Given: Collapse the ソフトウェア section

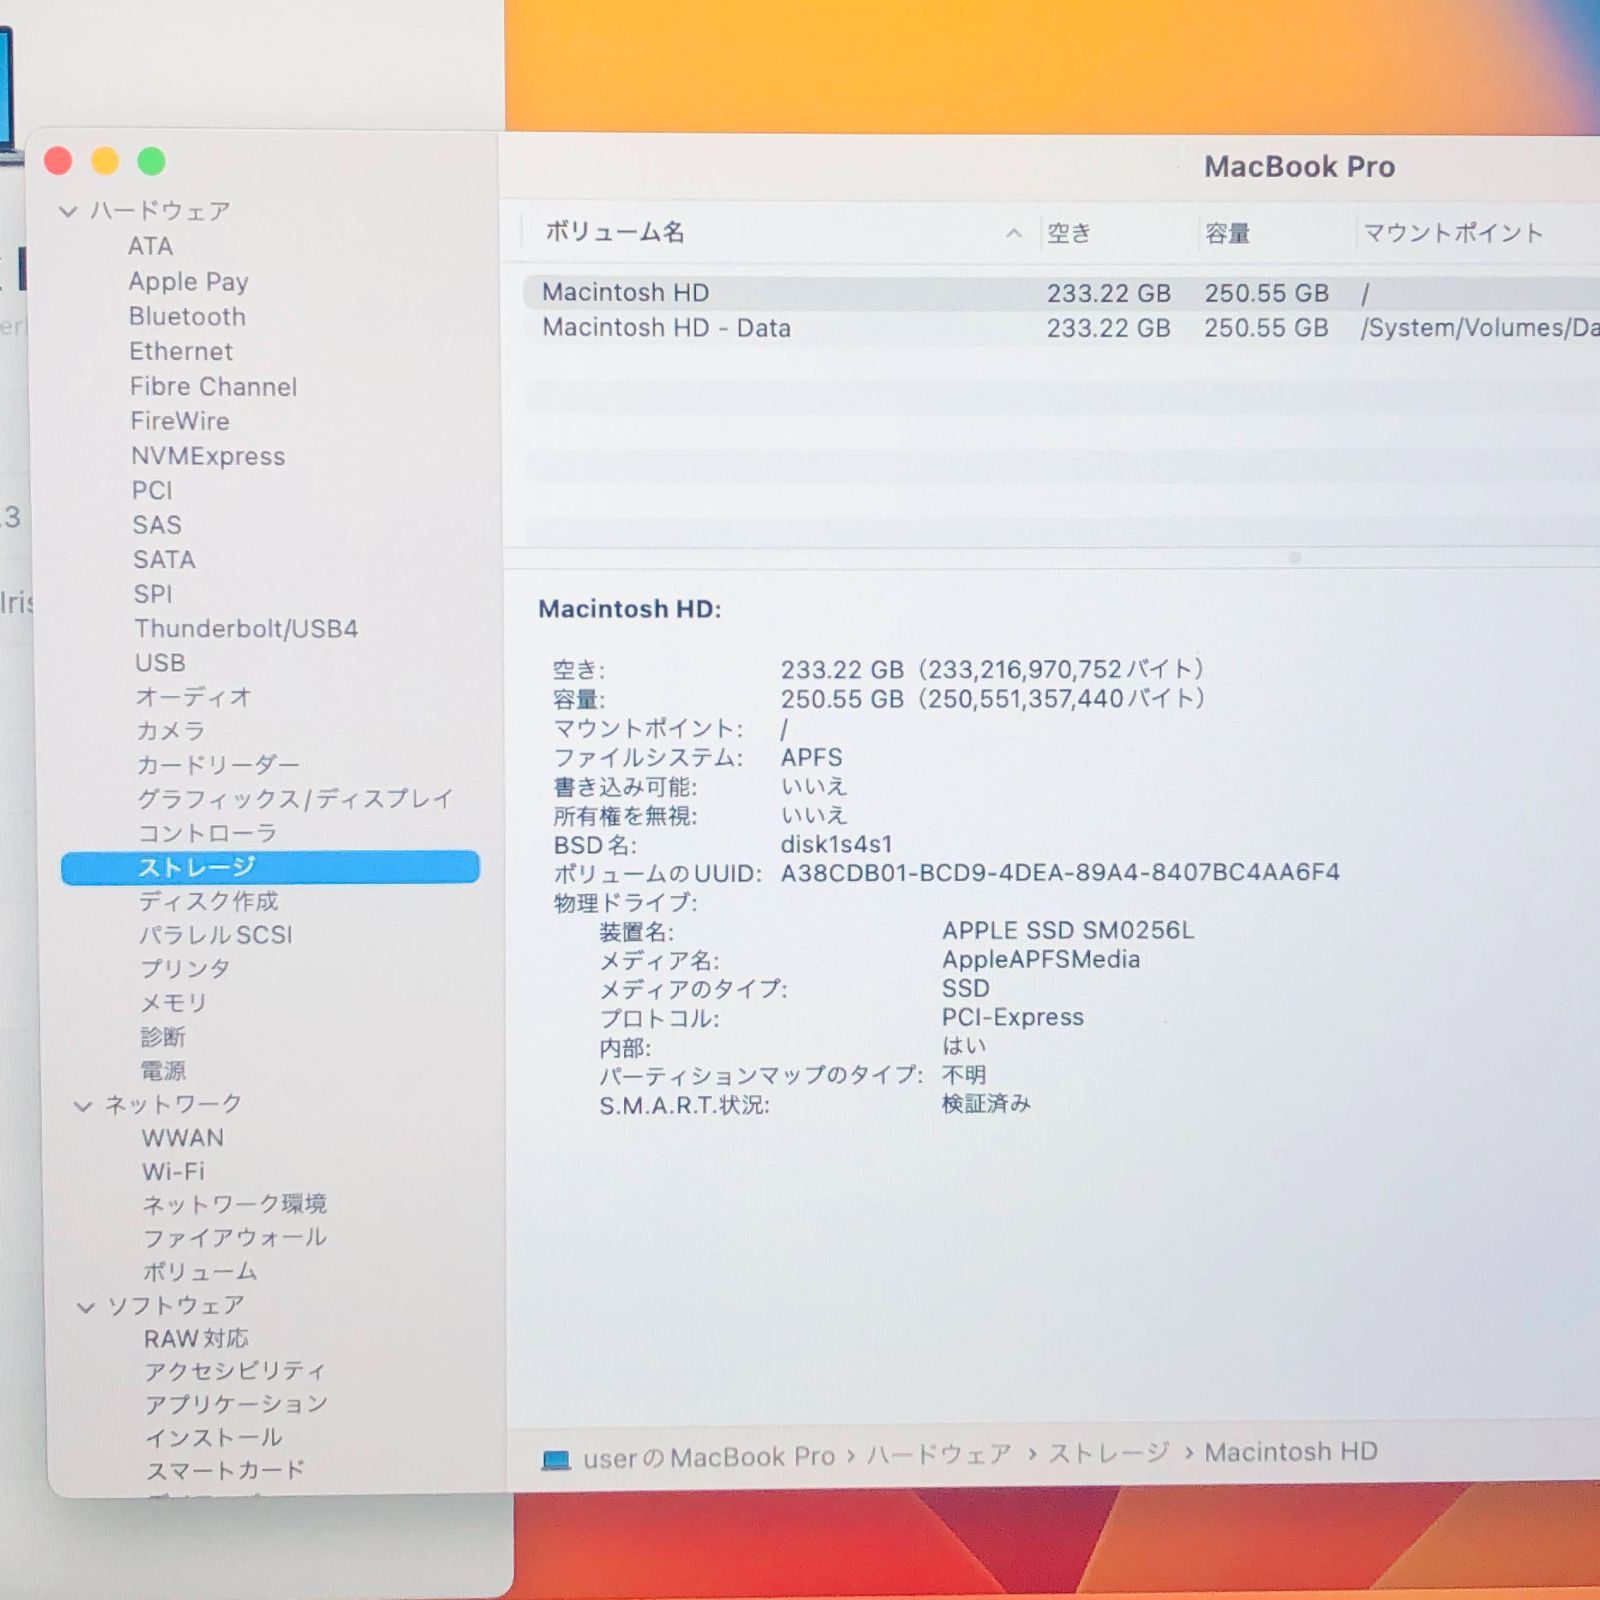Looking at the screenshot, I should click(x=86, y=1307).
